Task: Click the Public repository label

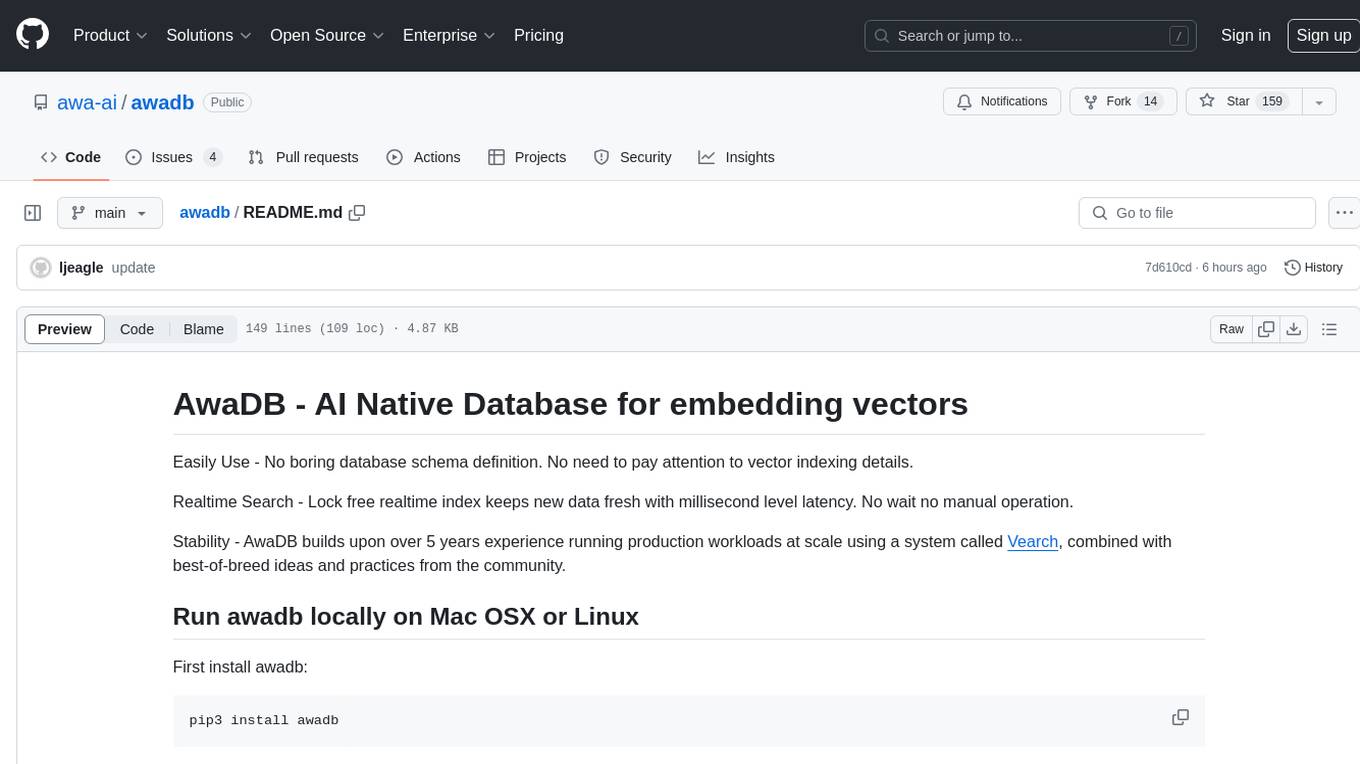Action: 227,102
